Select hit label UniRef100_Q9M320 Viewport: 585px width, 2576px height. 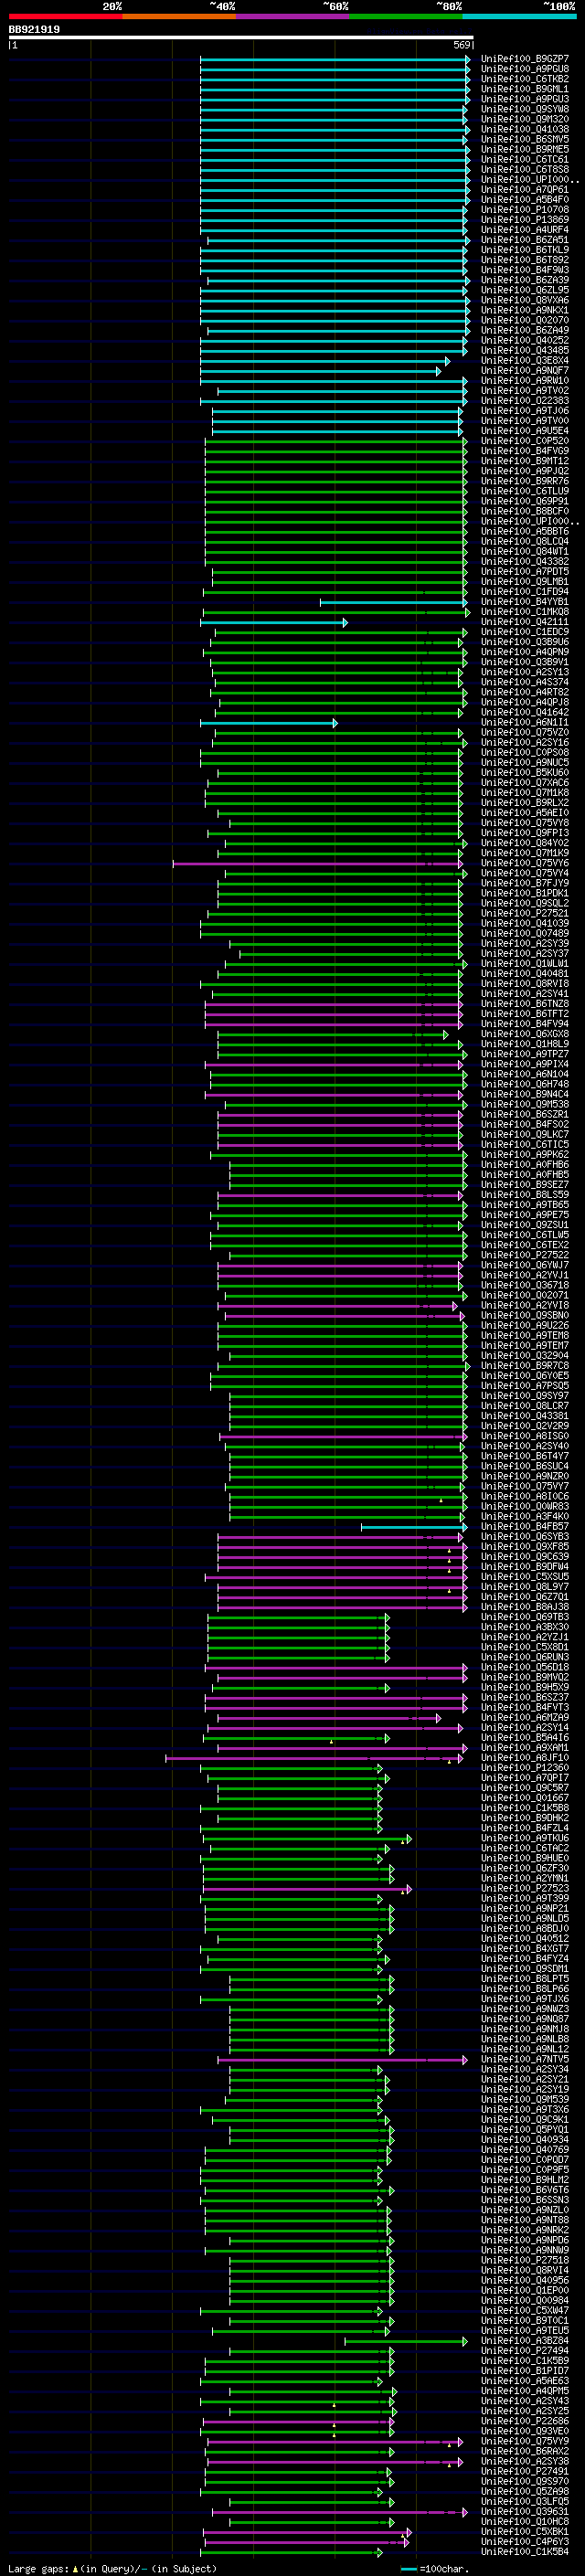(525, 119)
